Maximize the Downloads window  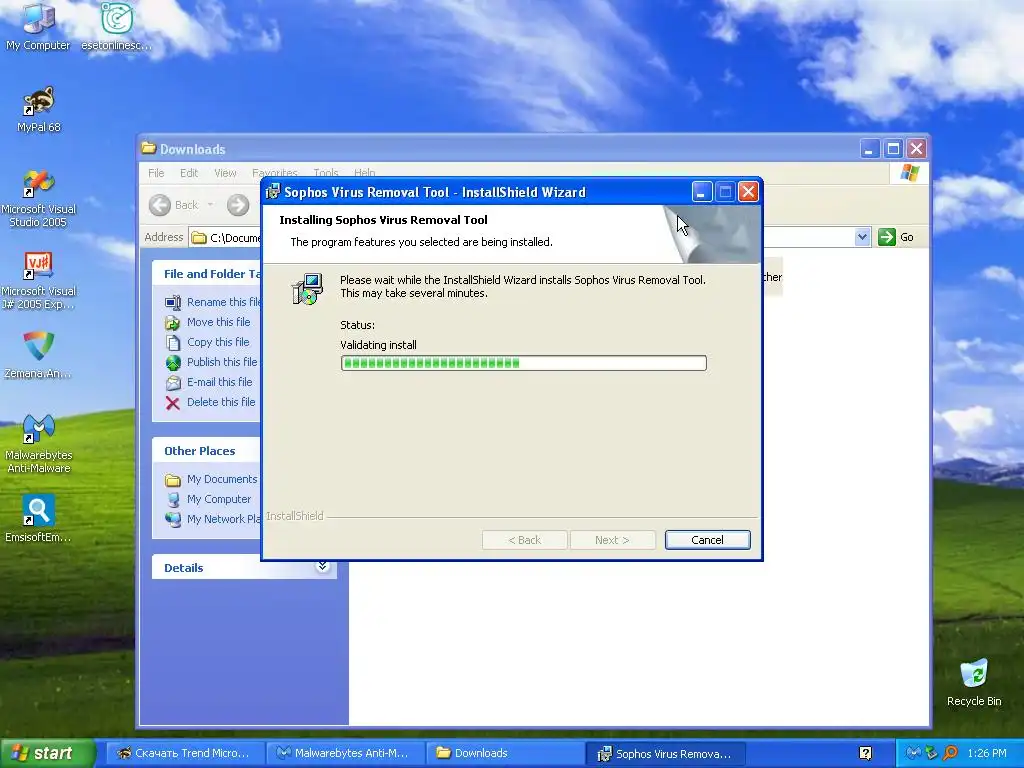click(893, 150)
